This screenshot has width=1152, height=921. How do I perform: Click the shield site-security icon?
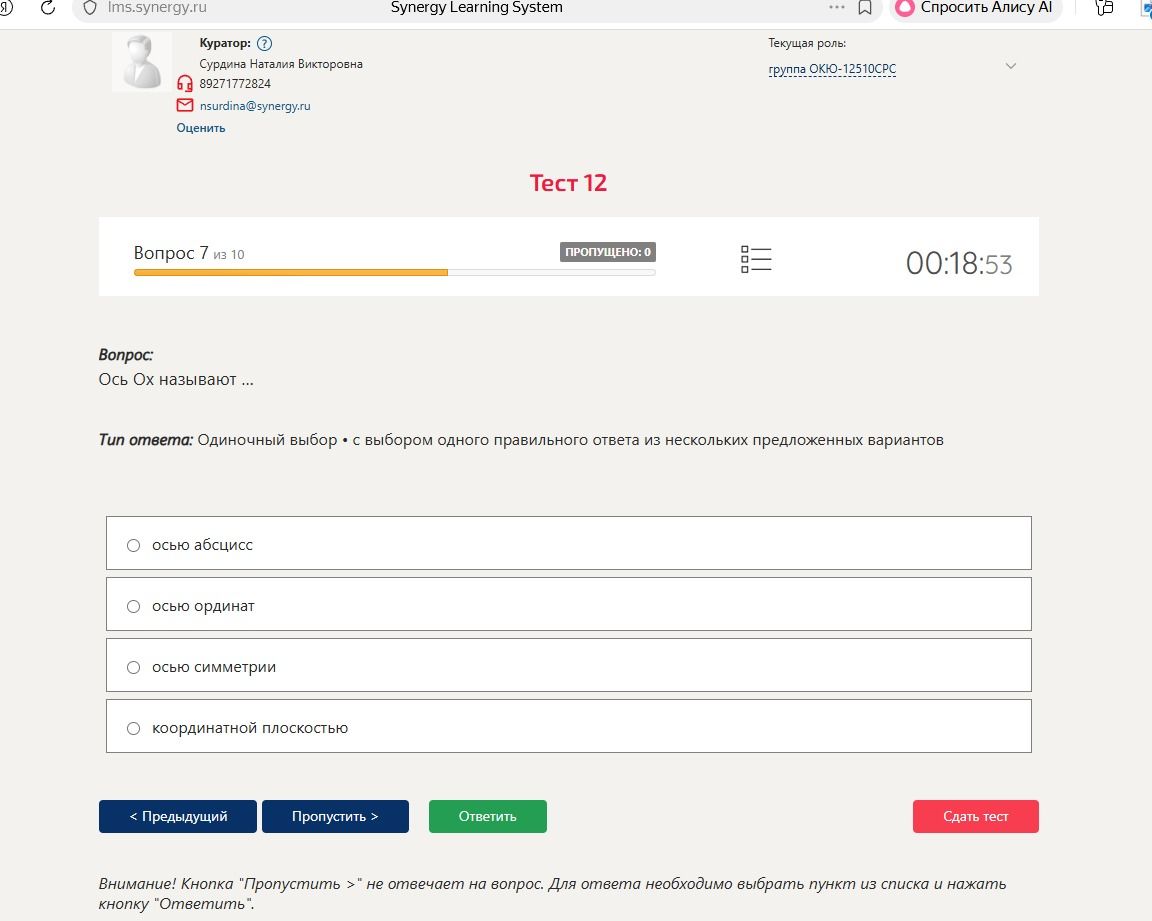click(90, 7)
